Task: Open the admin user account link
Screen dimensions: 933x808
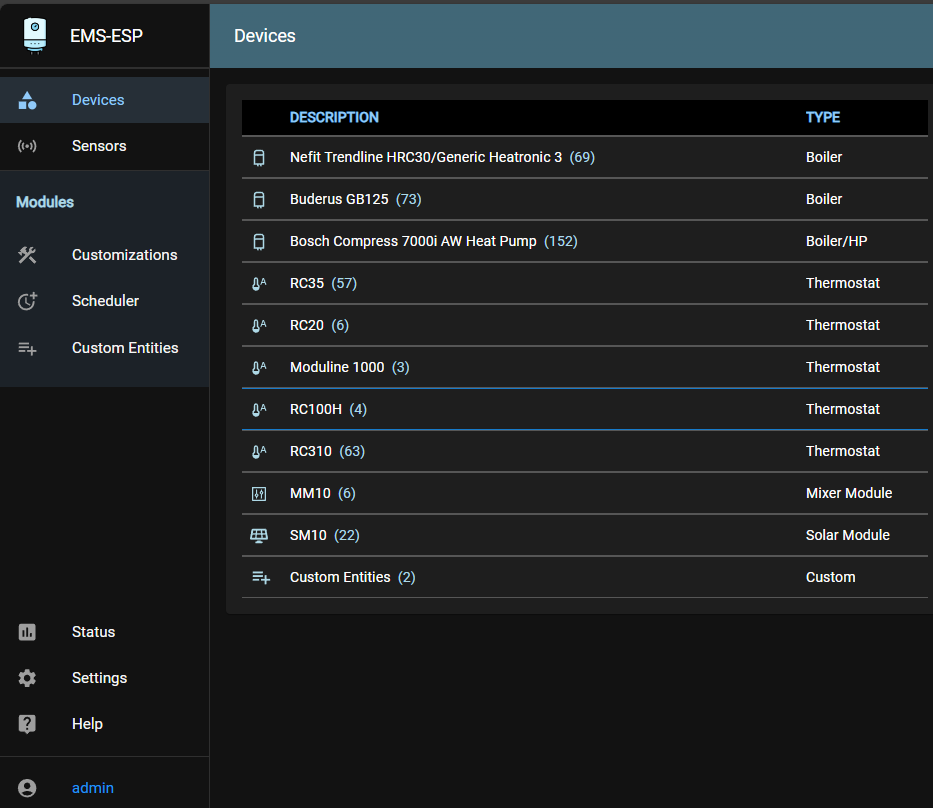Action: [93, 788]
